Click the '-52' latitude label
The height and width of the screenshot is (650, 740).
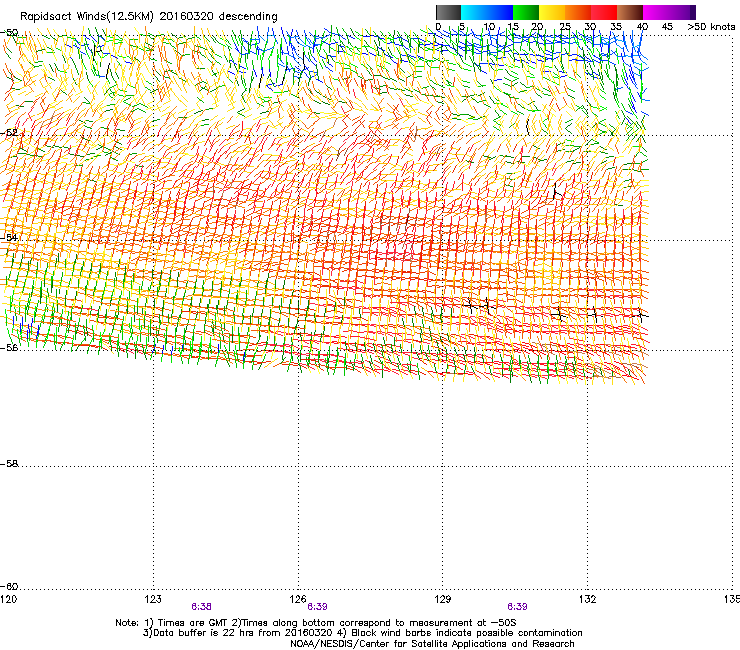[9, 133]
